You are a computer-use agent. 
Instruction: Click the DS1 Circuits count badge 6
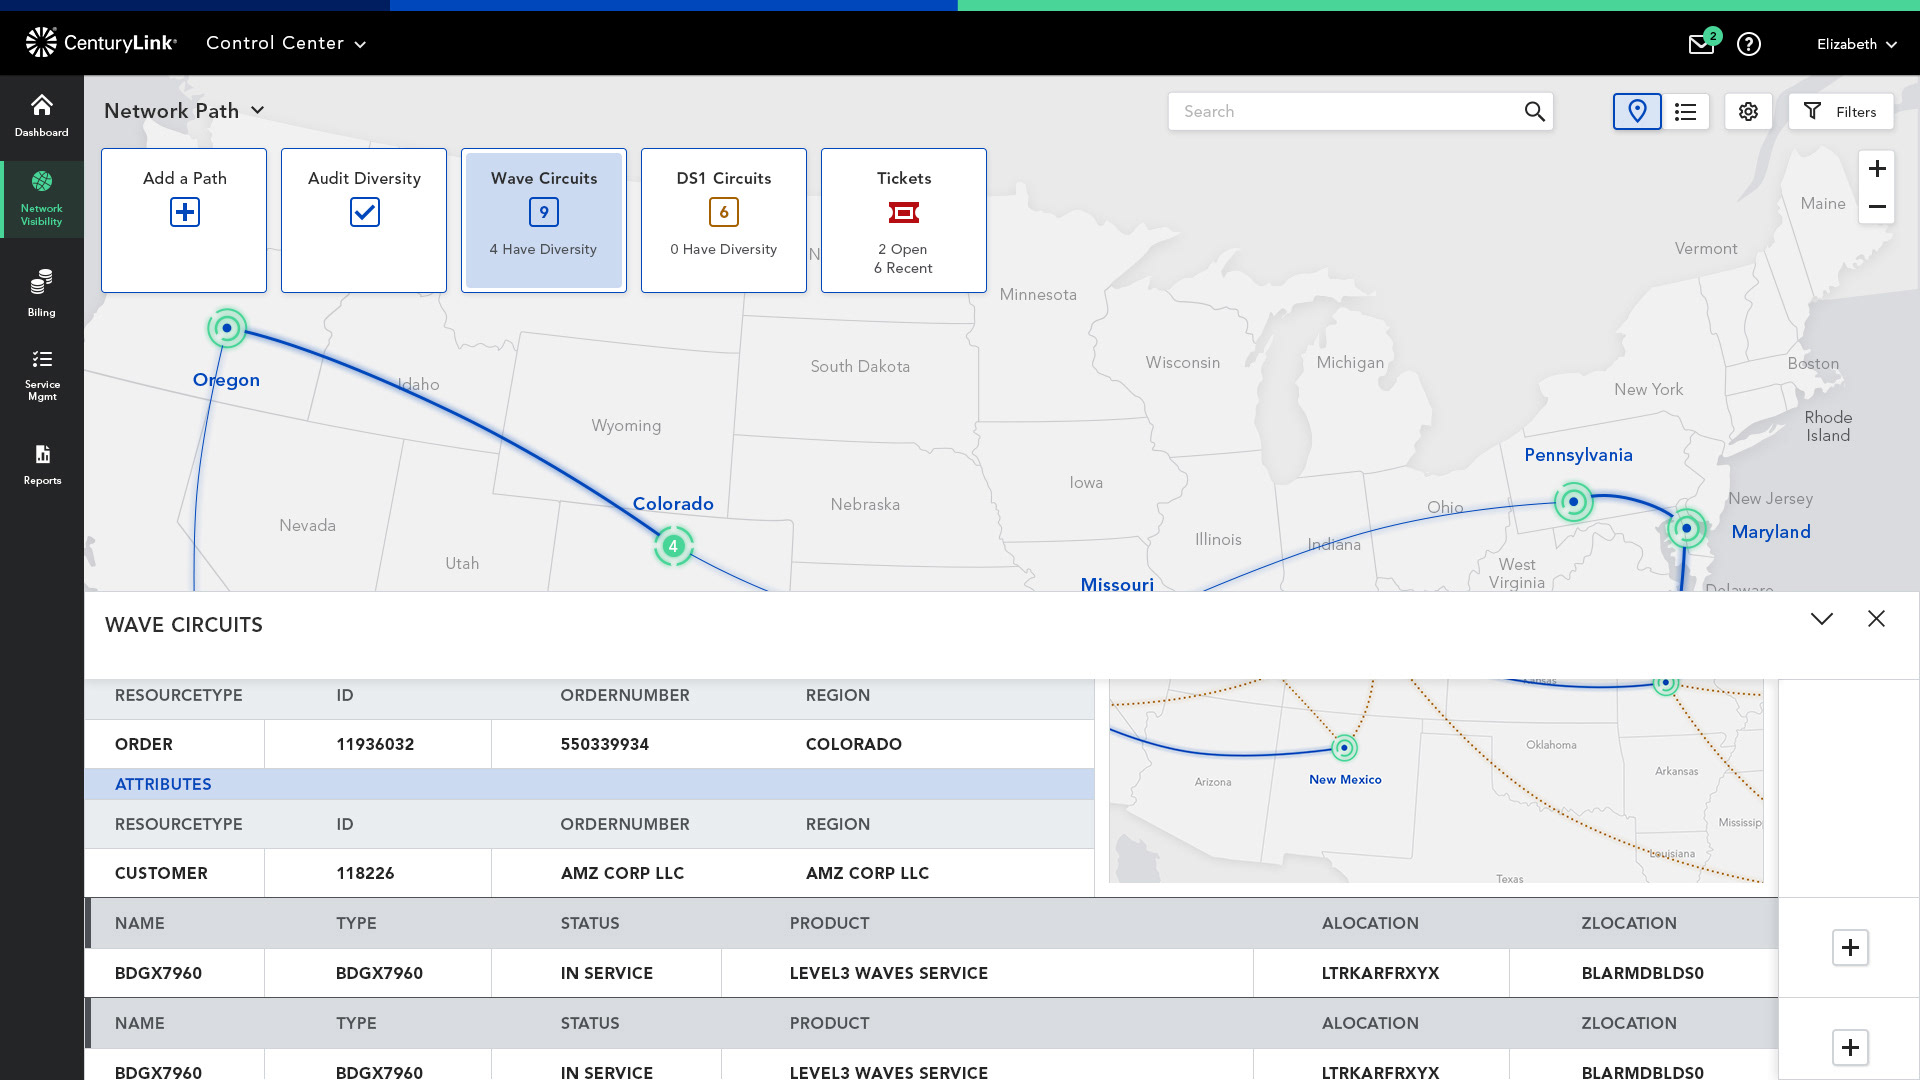[x=724, y=212]
